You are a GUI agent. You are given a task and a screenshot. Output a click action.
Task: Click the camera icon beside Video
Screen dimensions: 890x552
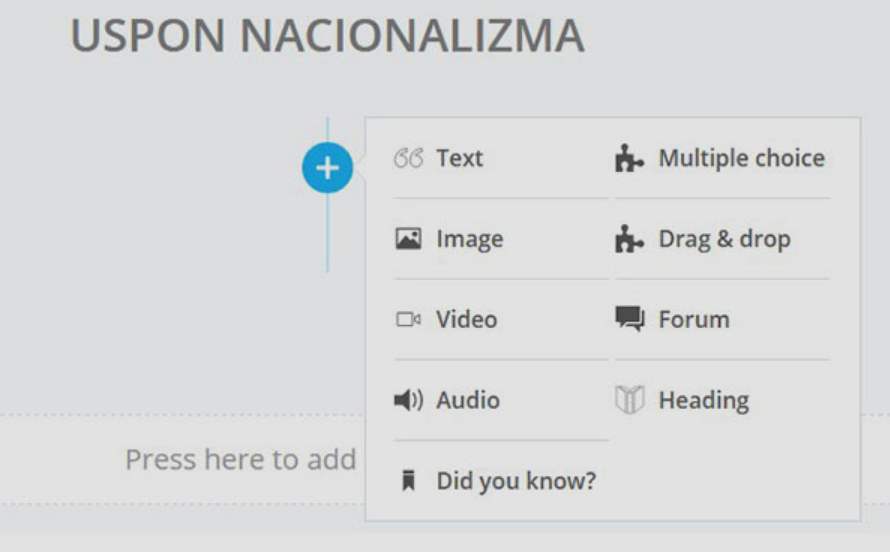point(408,320)
